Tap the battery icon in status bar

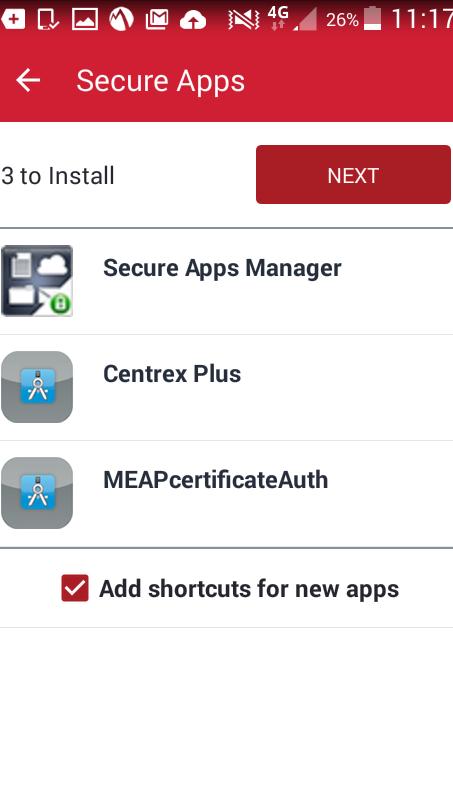coord(372,19)
